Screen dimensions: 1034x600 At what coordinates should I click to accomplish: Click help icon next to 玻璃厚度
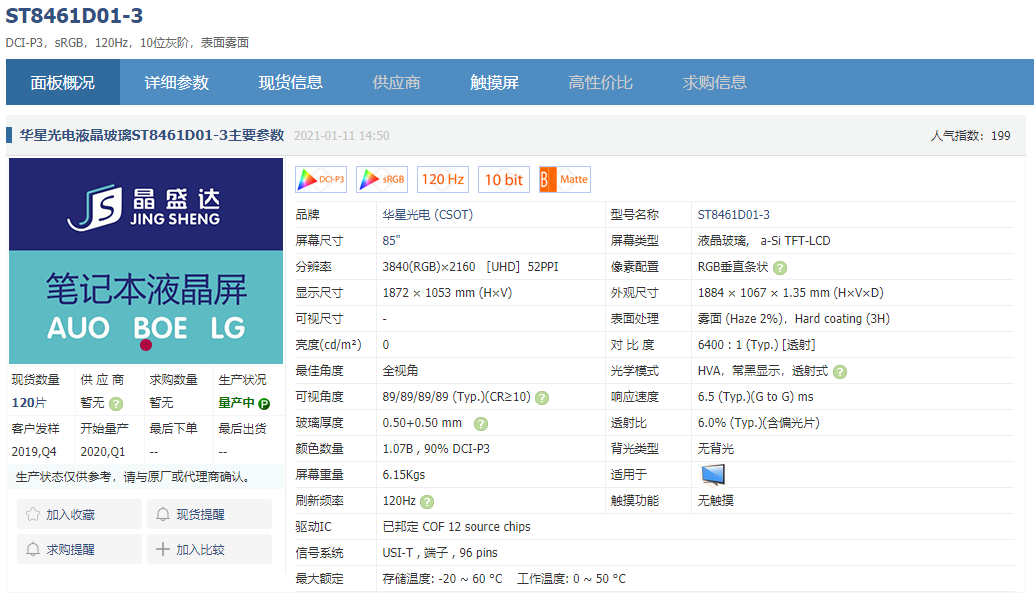tap(481, 423)
